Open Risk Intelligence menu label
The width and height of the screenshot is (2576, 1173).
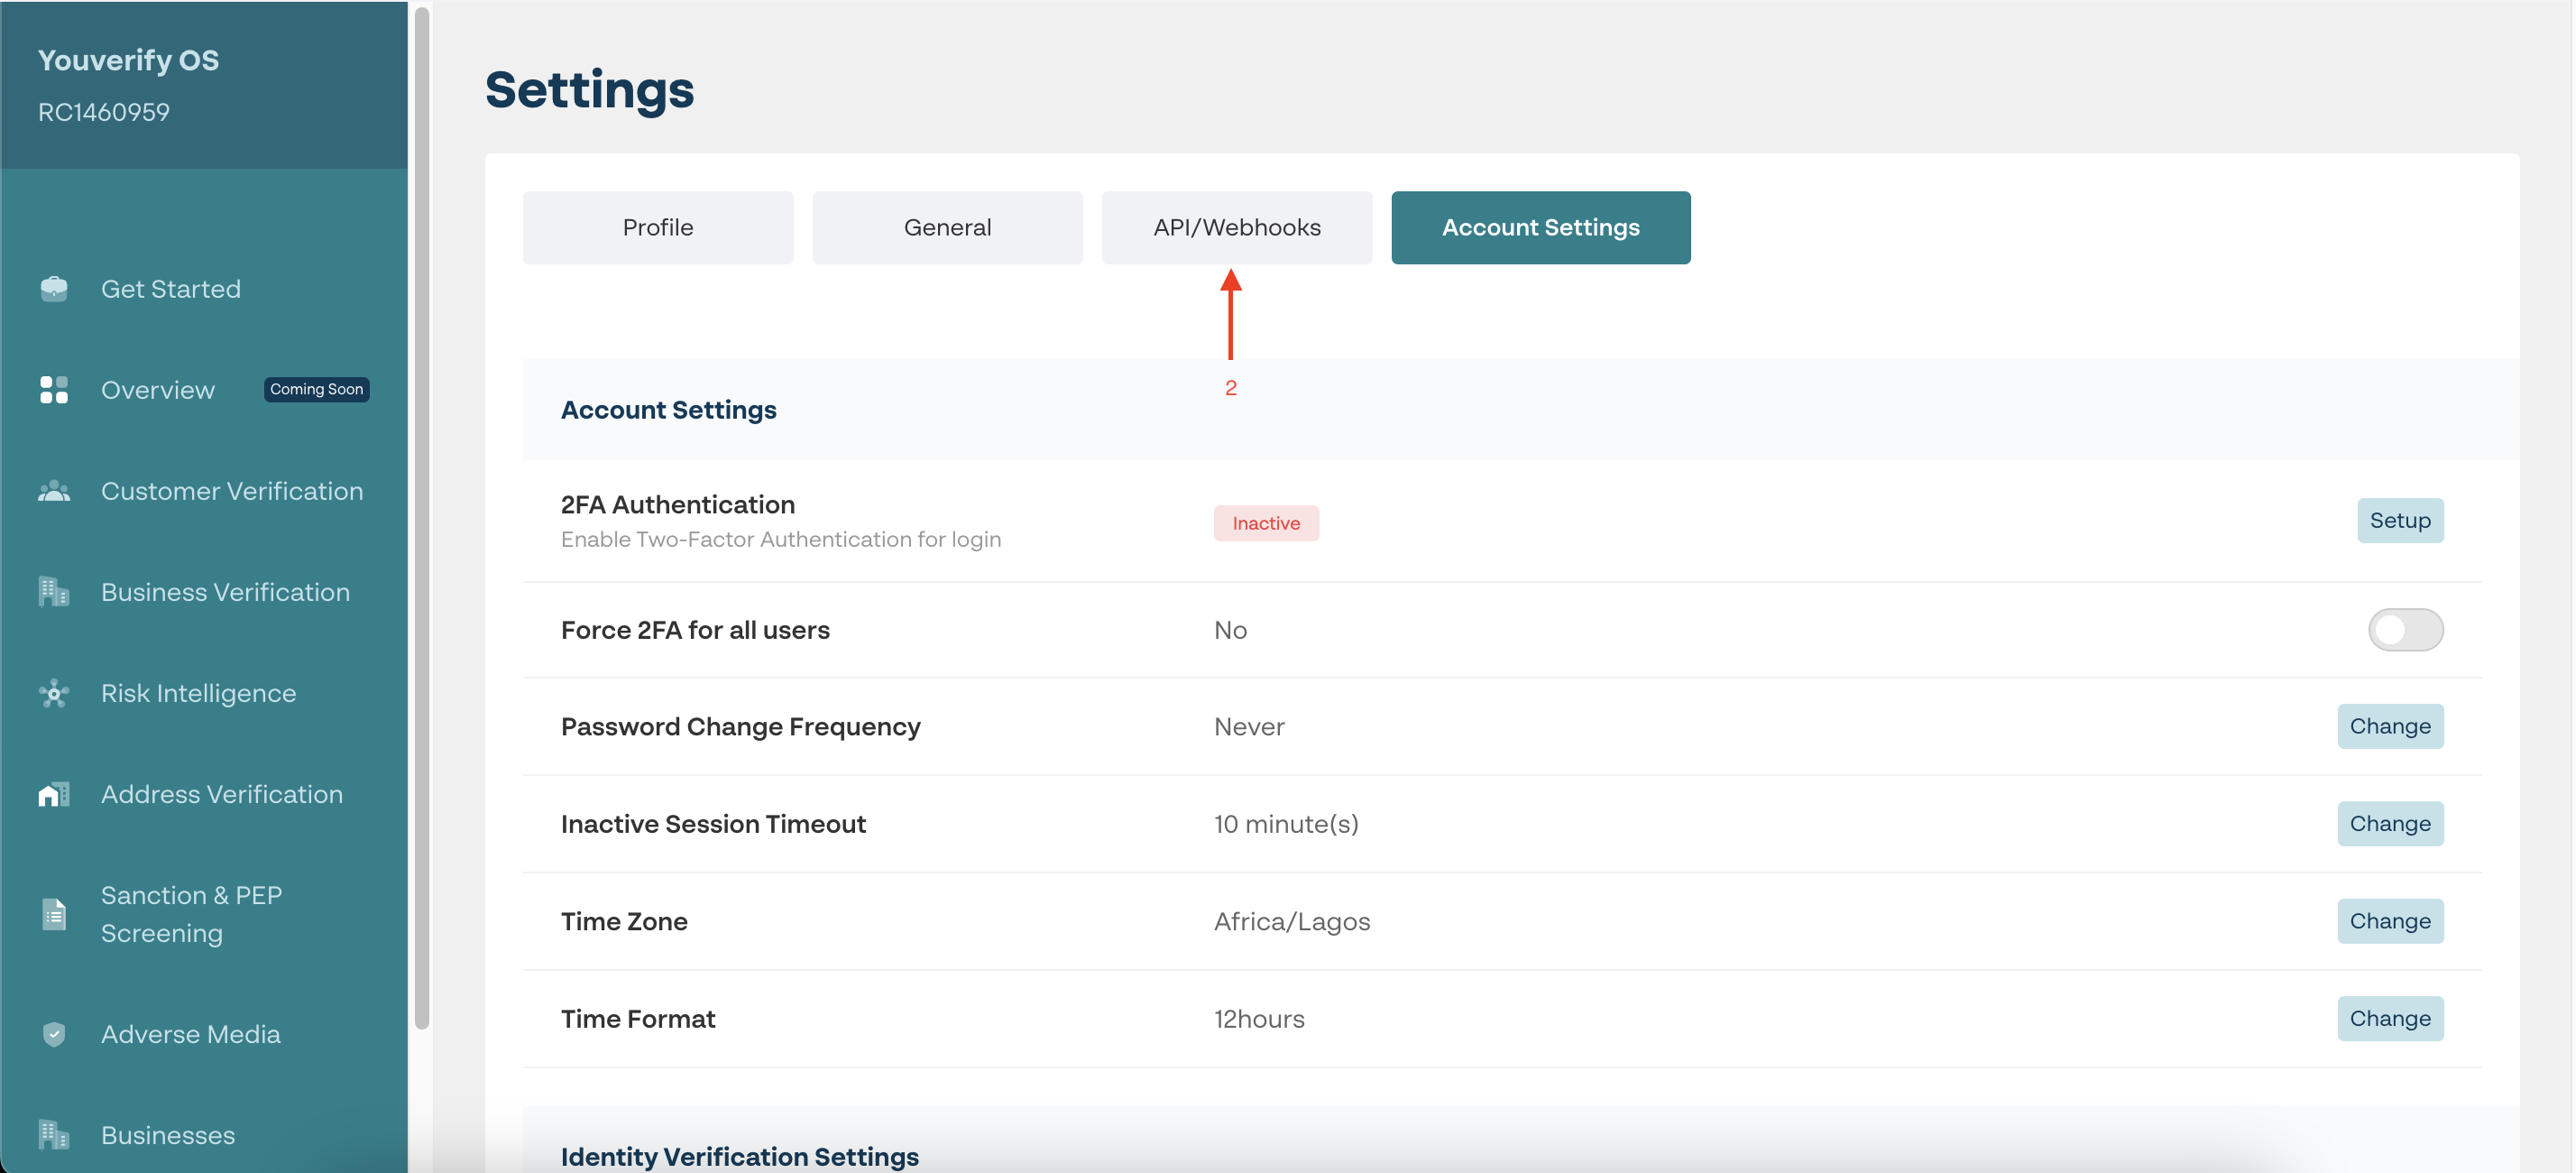click(198, 693)
